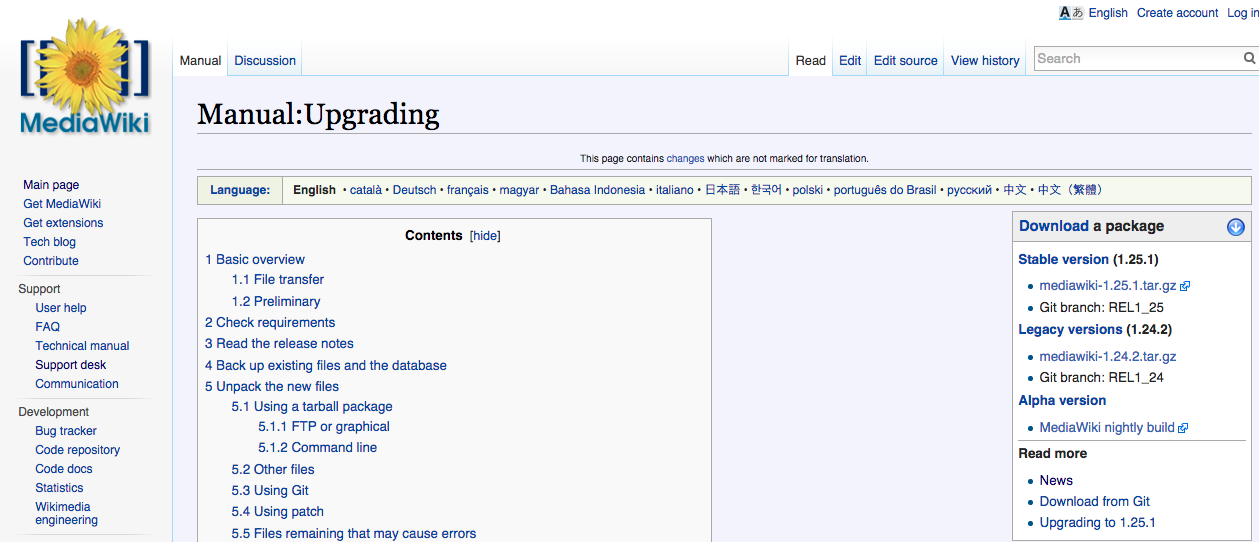
Task: Open the Edit source tab
Action: pyautogui.click(x=906, y=61)
